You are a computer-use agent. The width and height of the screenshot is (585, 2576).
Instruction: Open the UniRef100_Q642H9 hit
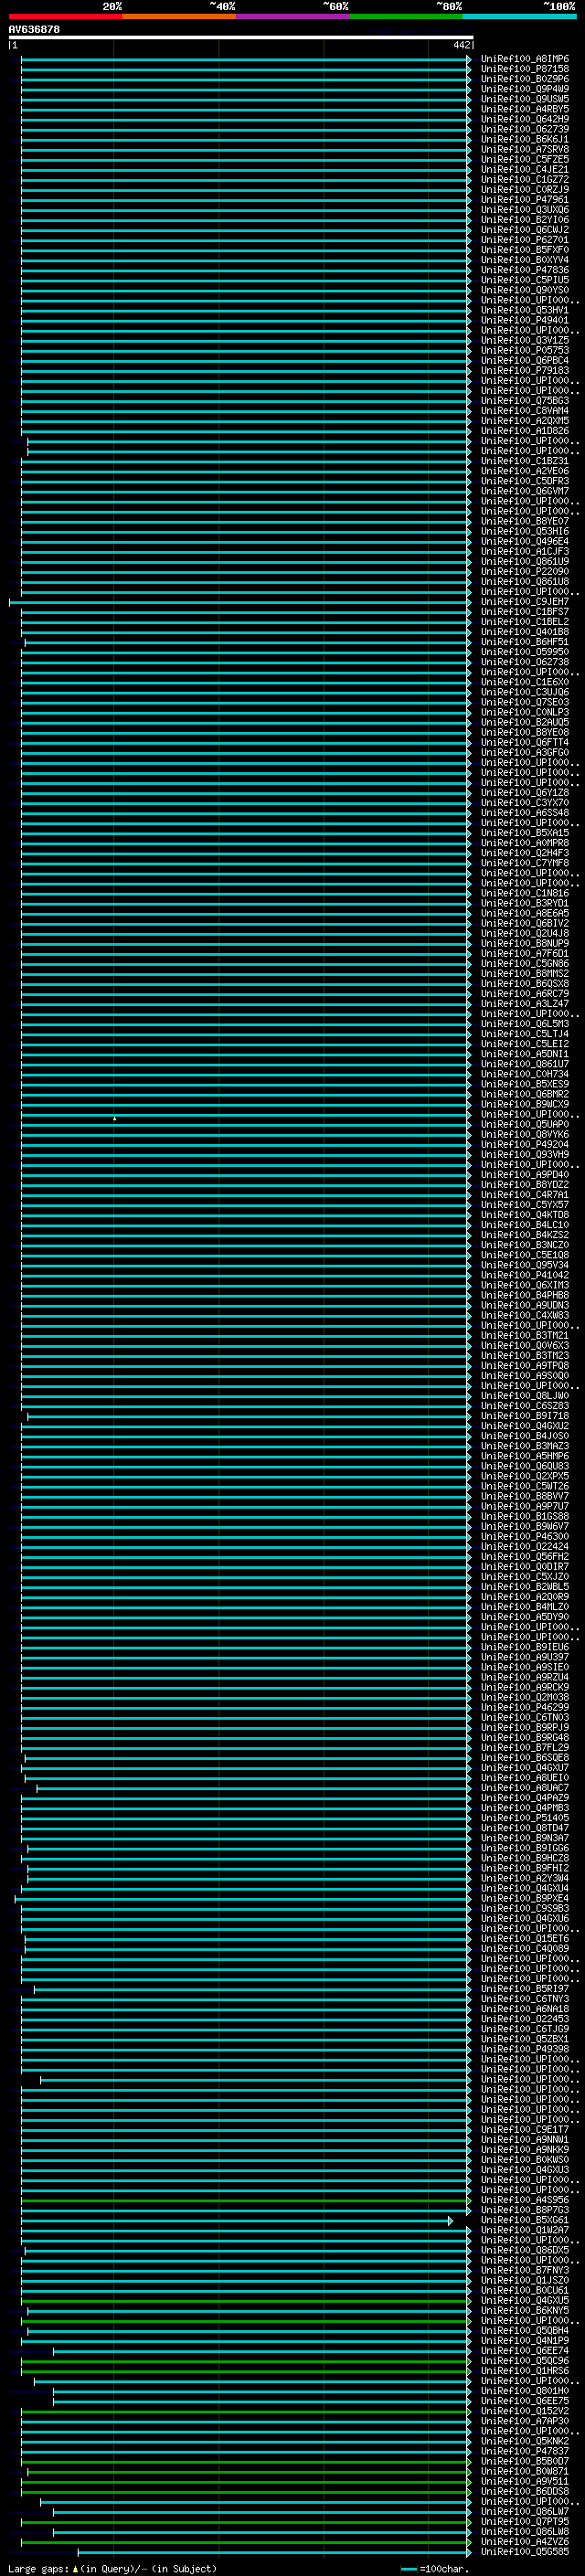click(x=525, y=119)
